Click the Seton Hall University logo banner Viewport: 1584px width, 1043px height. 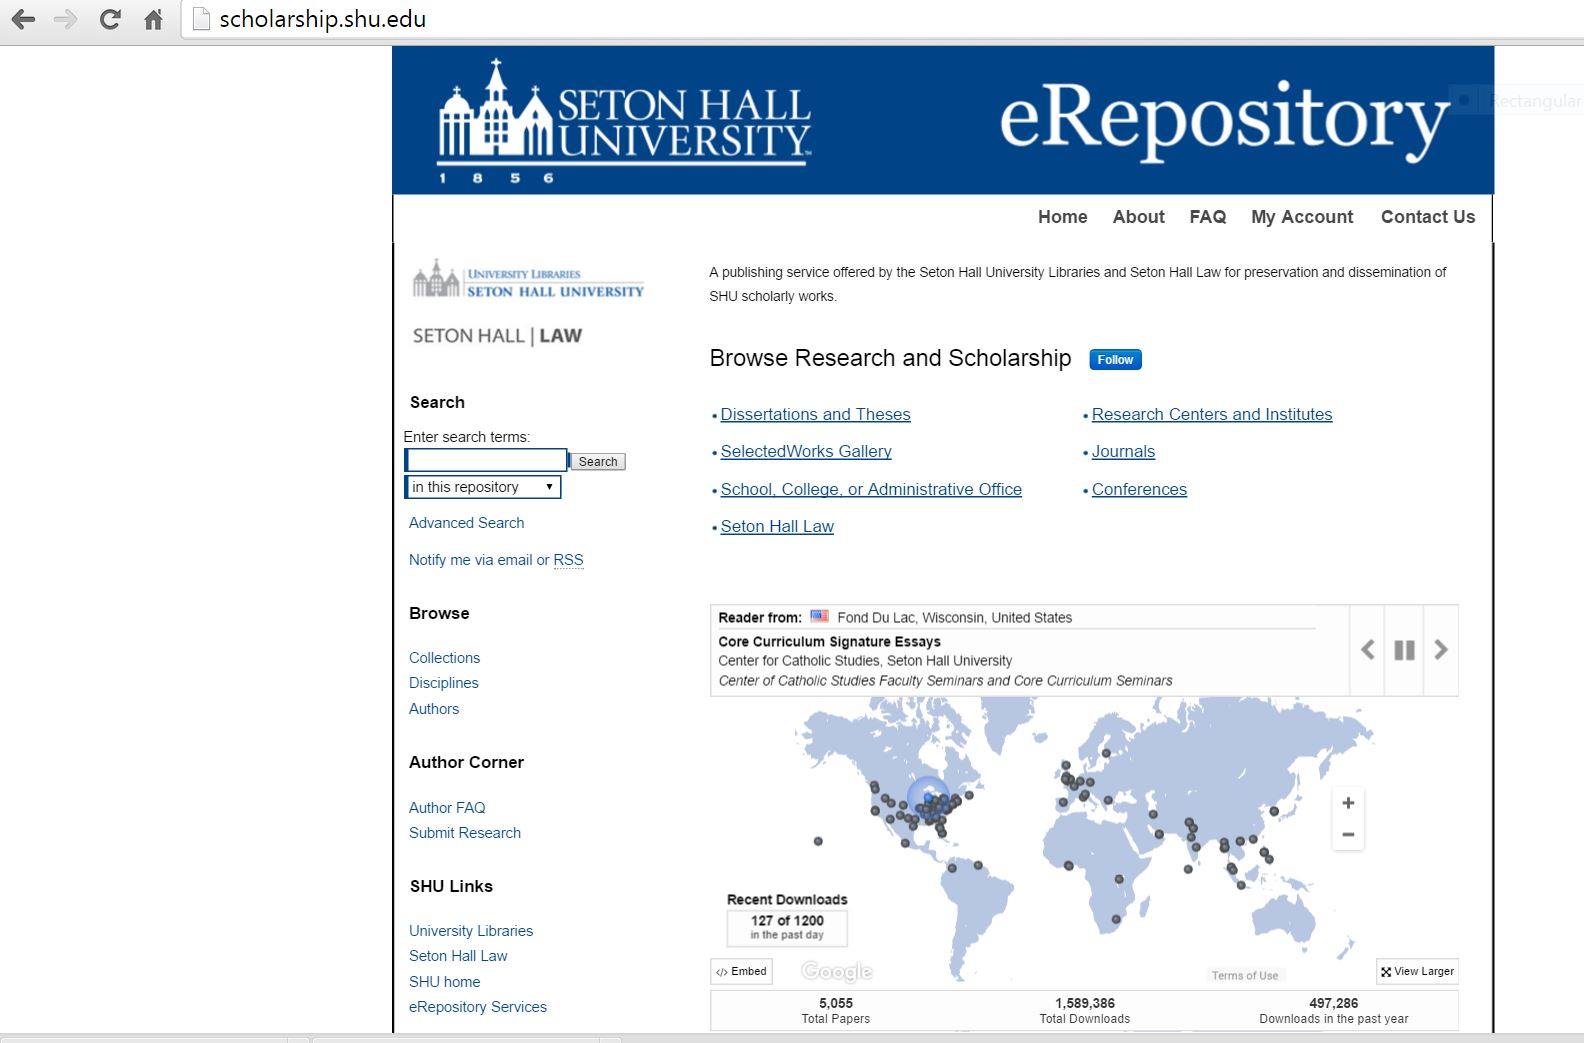pyautogui.click(x=624, y=122)
